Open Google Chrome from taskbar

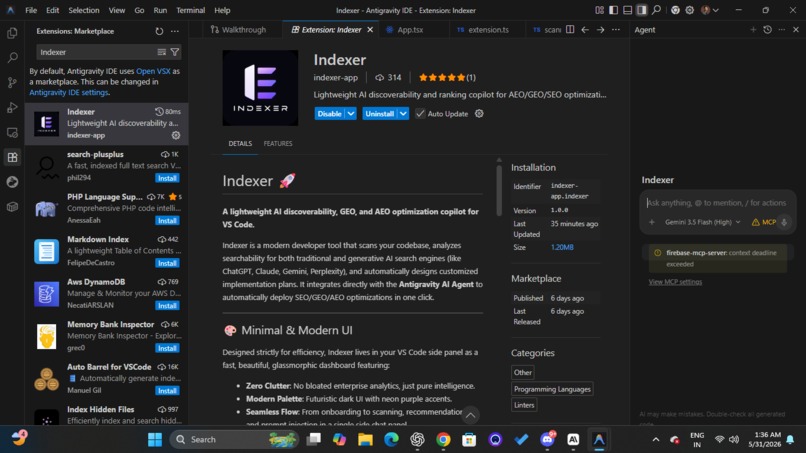[443, 440]
